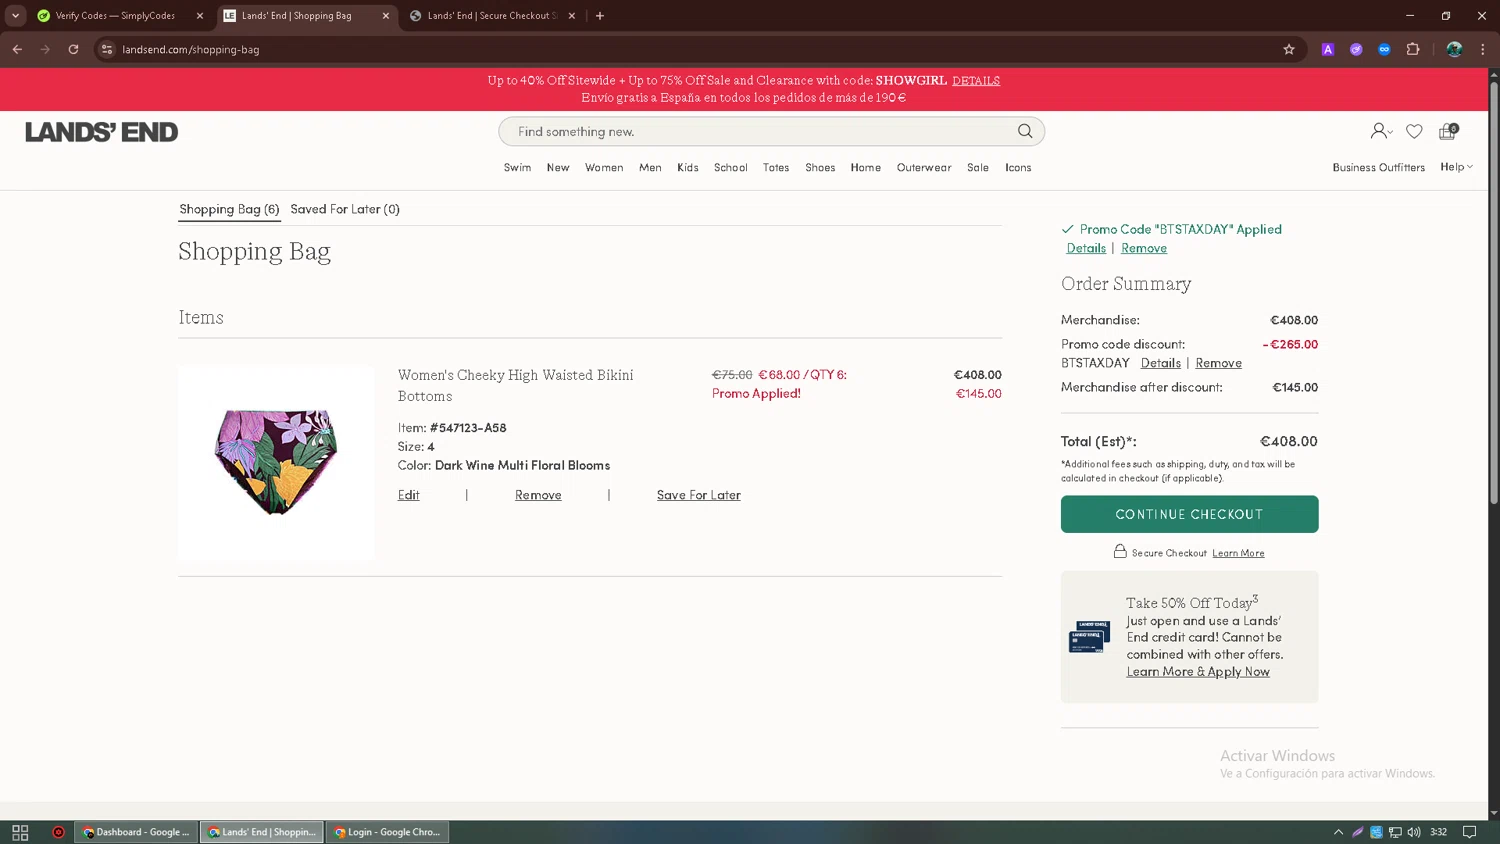
Task: Open Business Outfitters link
Action: pyautogui.click(x=1379, y=167)
